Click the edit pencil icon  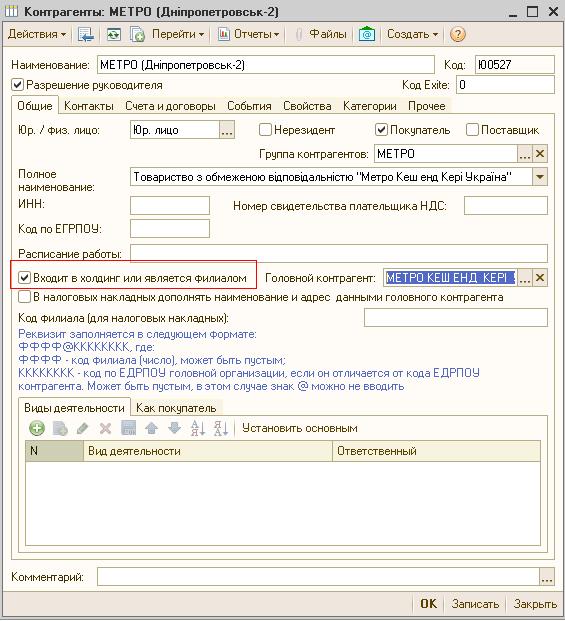(82, 428)
